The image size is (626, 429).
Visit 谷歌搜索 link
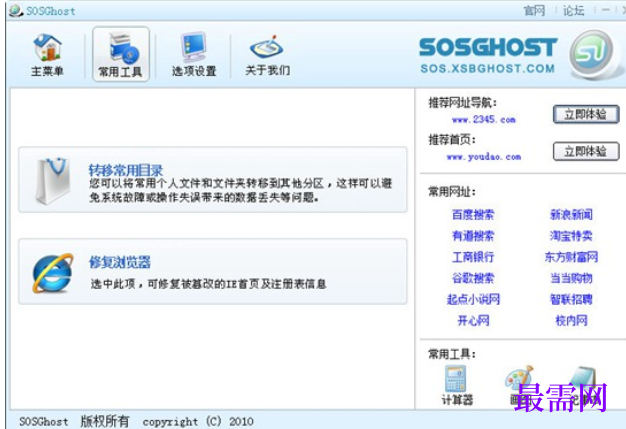pyautogui.click(x=473, y=278)
